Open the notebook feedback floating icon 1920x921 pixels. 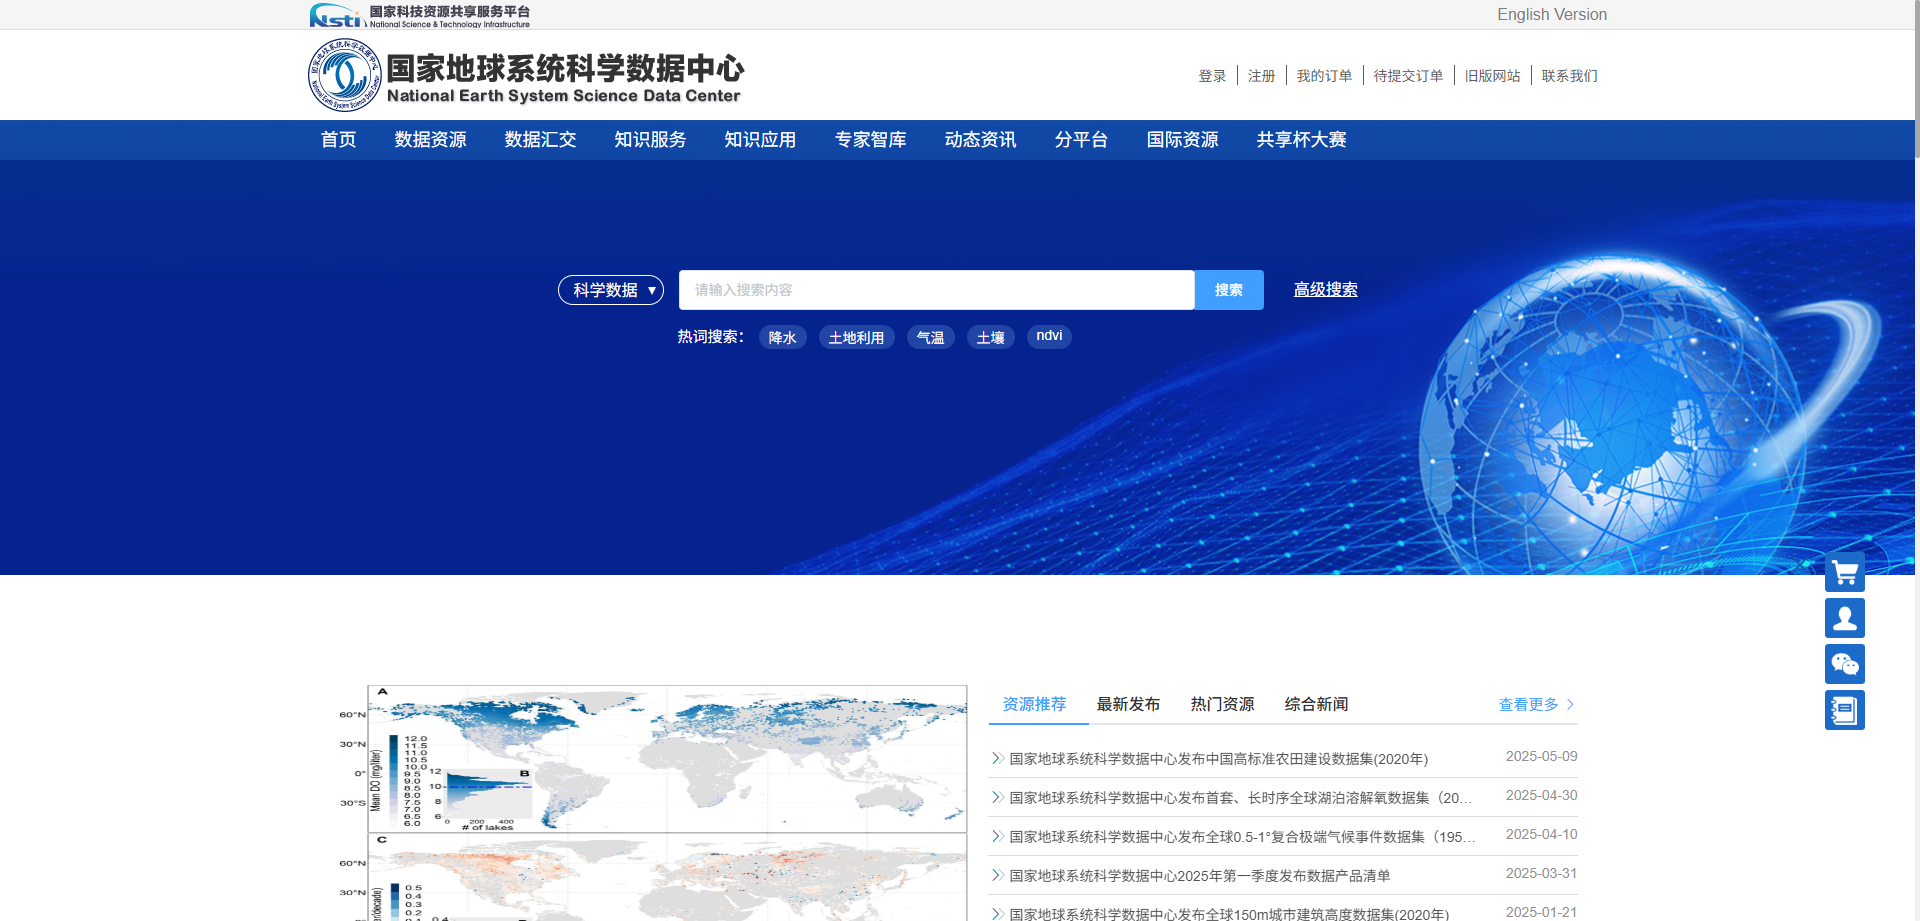pyautogui.click(x=1844, y=710)
